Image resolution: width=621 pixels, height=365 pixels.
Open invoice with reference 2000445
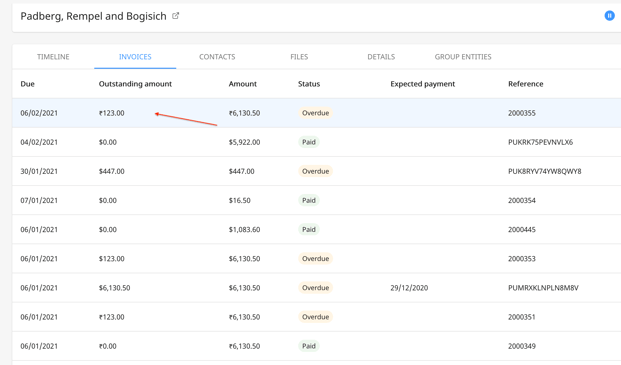[x=522, y=230]
